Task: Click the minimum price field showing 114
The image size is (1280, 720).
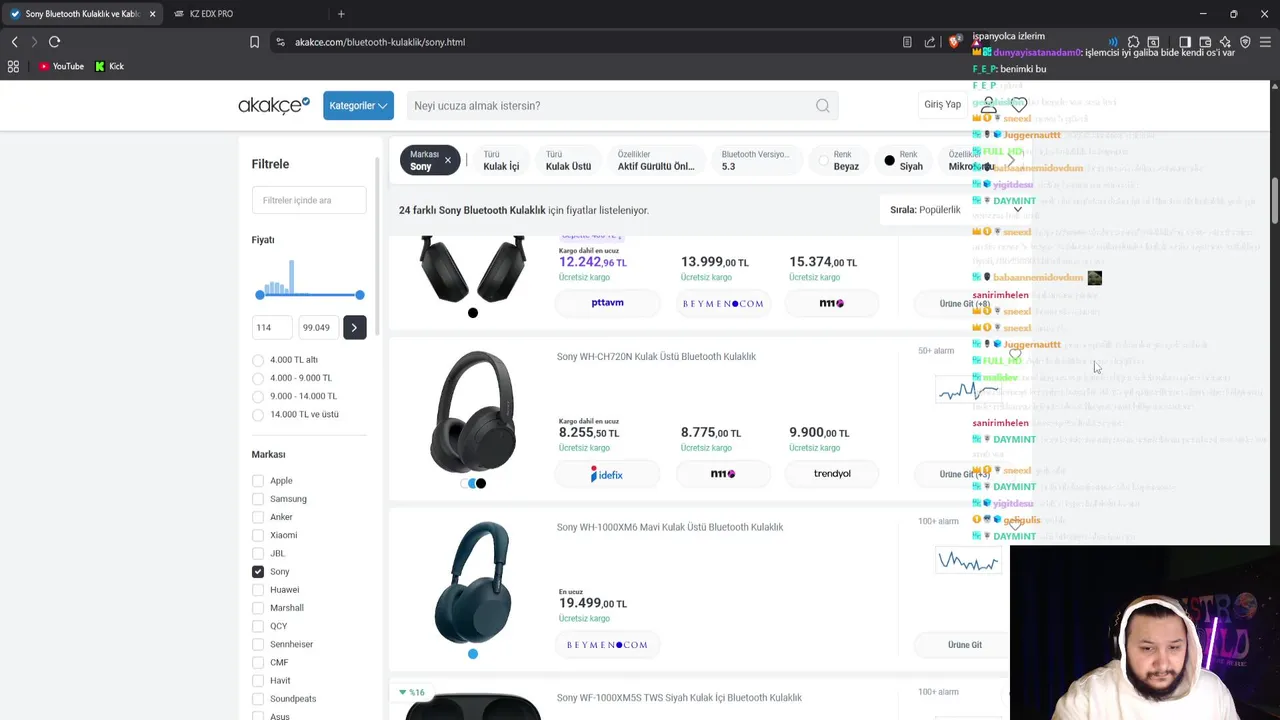Action: (x=272, y=327)
